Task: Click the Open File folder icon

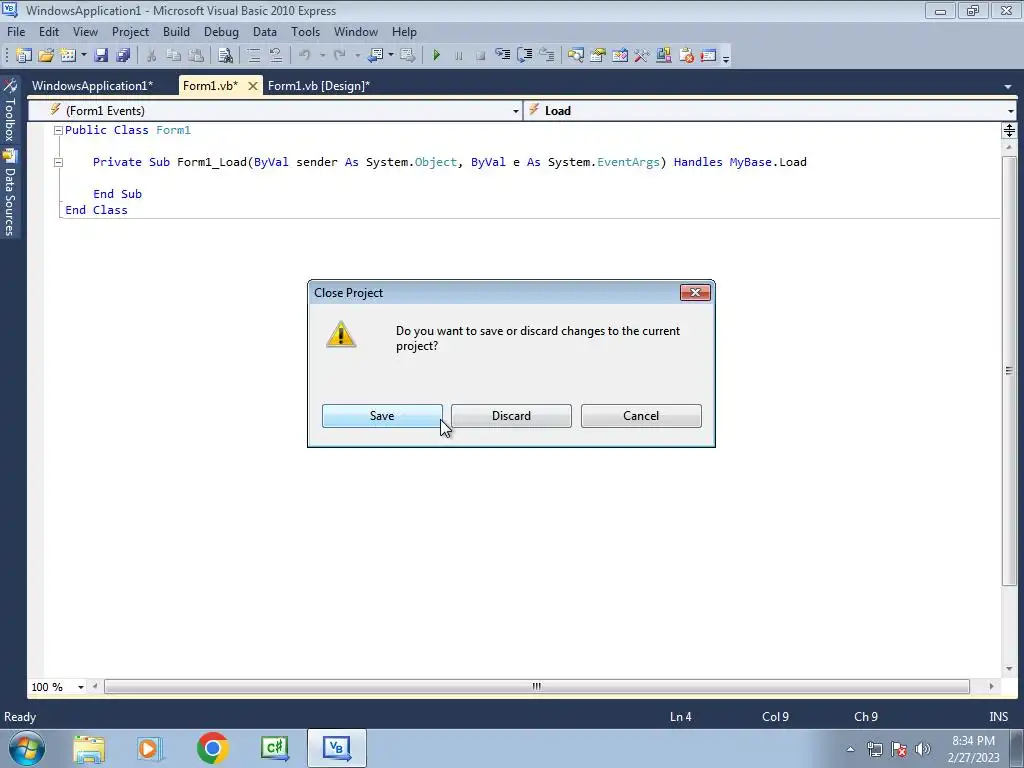Action: 46,56
